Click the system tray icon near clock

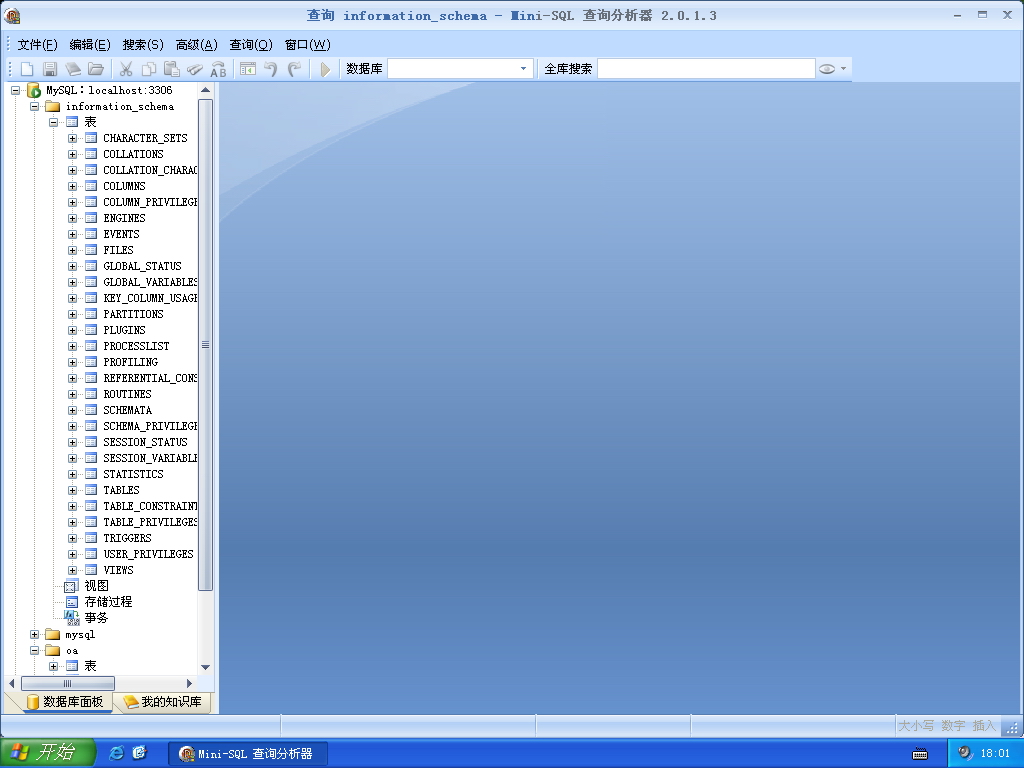(x=965, y=753)
